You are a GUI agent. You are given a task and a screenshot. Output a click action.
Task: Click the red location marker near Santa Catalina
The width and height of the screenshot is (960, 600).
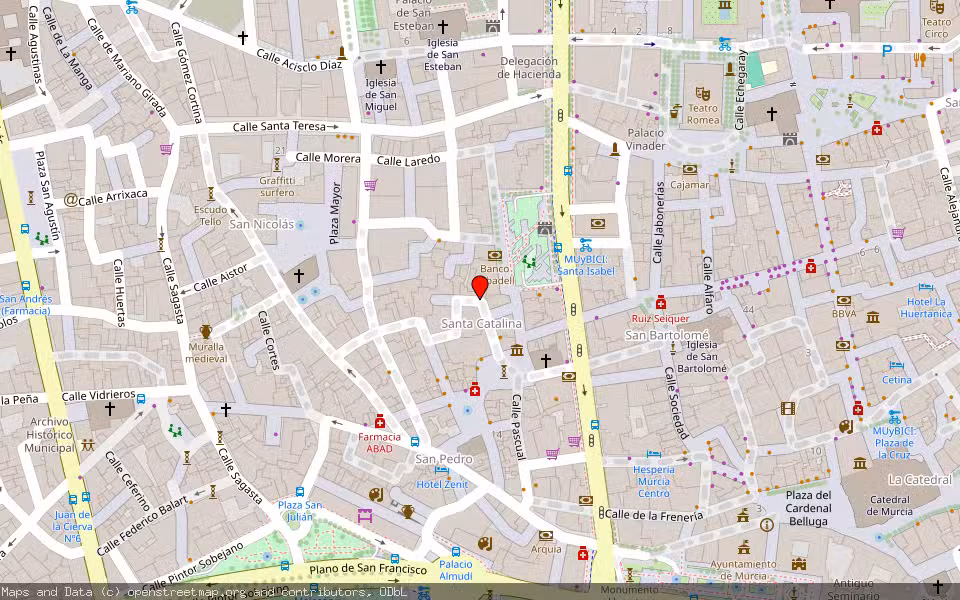point(480,287)
